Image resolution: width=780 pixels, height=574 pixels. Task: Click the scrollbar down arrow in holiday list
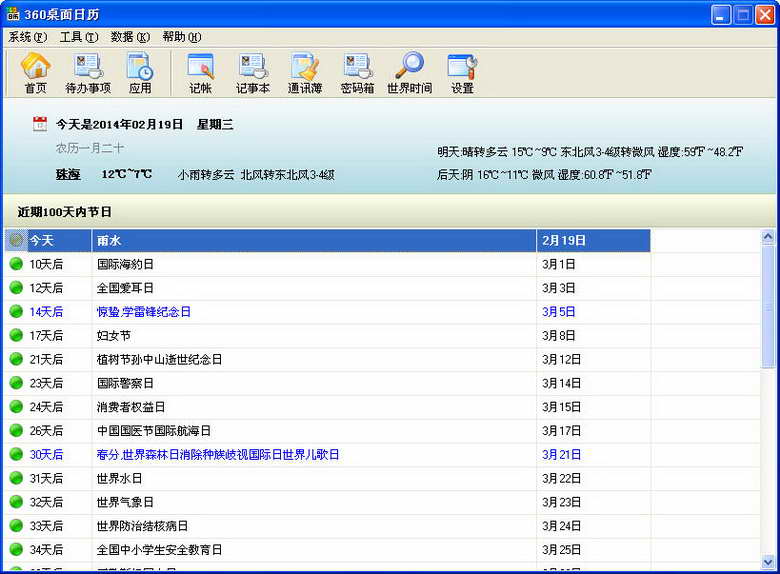pos(768,562)
